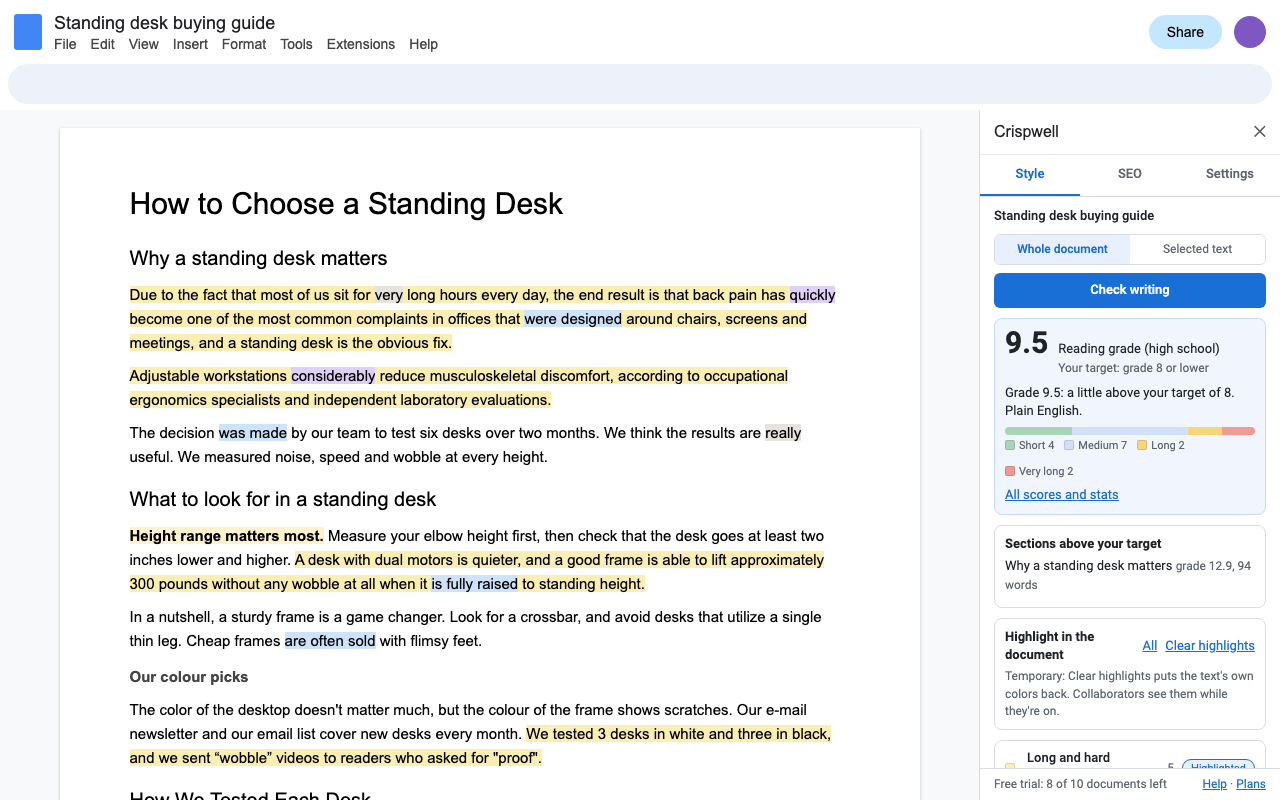1280x800 pixels.
Task: Click the blue highlighted phrase was made
Action: point(253,433)
